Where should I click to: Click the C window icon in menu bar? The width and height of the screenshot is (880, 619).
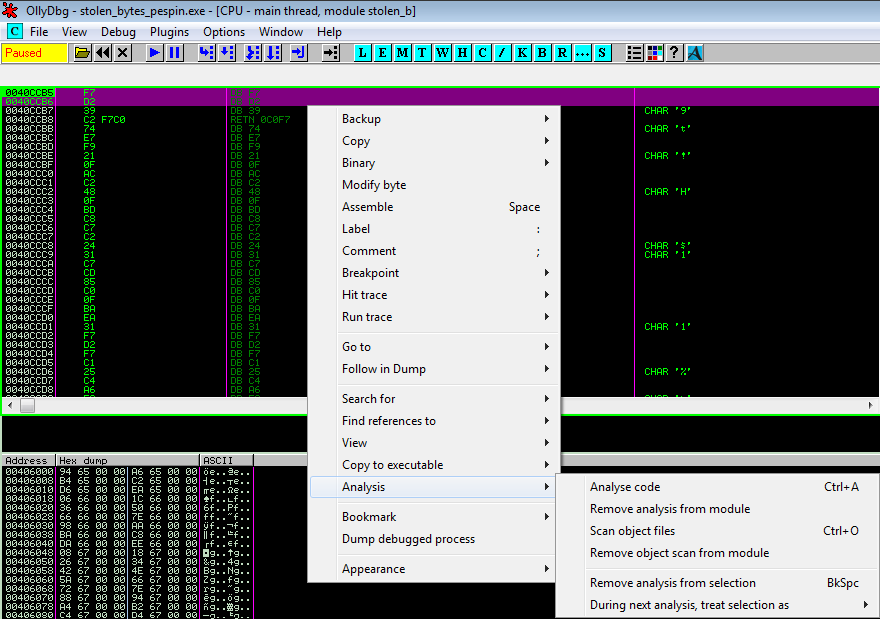pyautogui.click(x=14, y=31)
